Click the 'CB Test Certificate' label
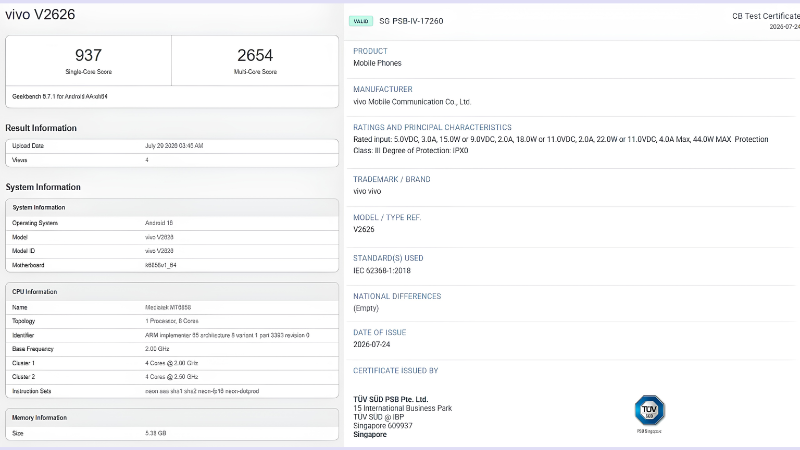This screenshot has height=450, width=800. click(x=766, y=16)
